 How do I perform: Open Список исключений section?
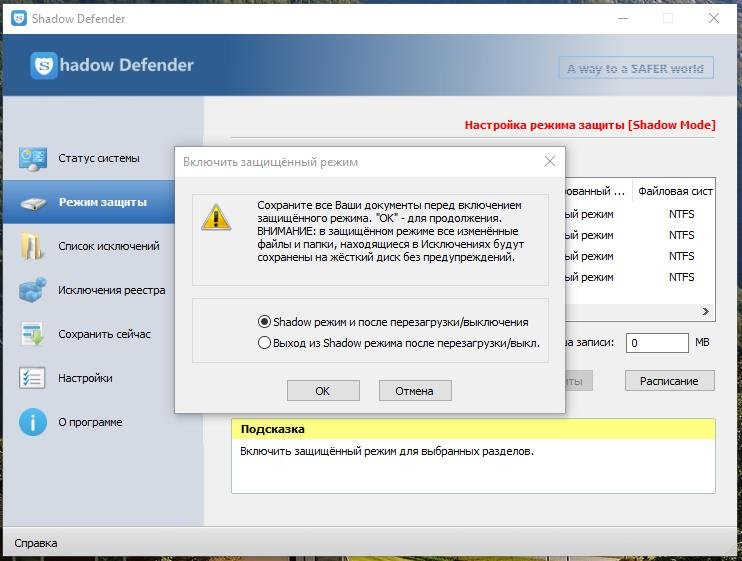pyautogui.click(x=109, y=246)
